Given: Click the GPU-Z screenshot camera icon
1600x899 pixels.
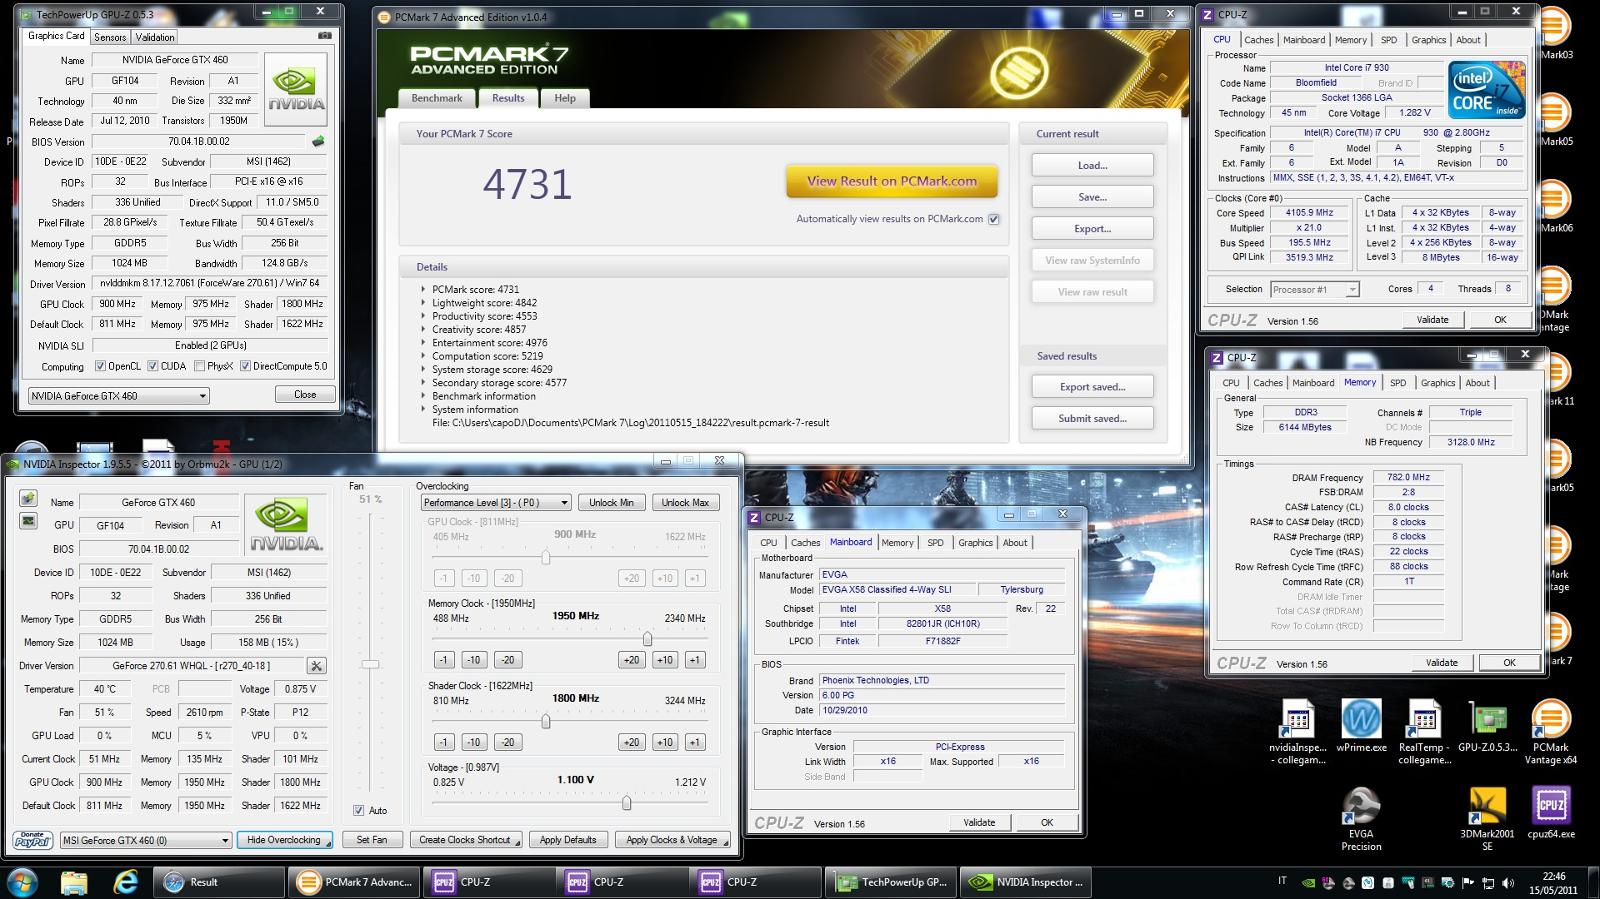Looking at the screenshot, I should coord(324,36).
